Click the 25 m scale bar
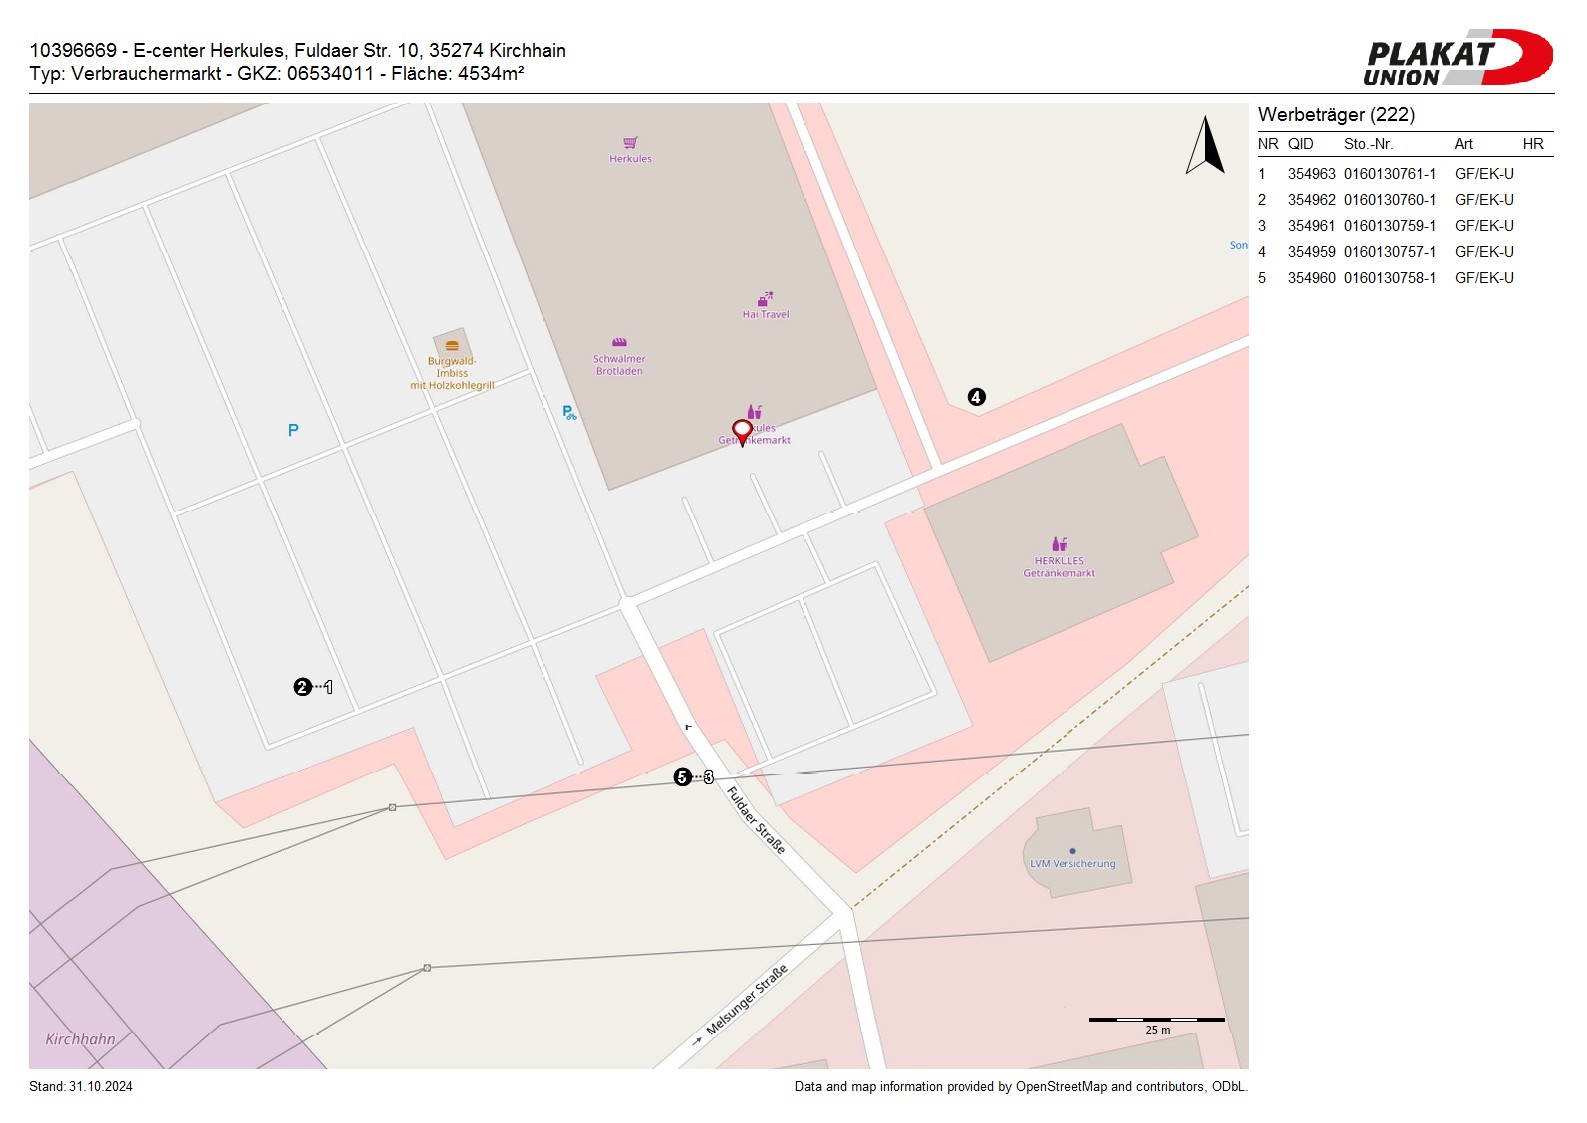Image resolution: width=1587 pixels, height=1123 pixels. (1156, 1020)
